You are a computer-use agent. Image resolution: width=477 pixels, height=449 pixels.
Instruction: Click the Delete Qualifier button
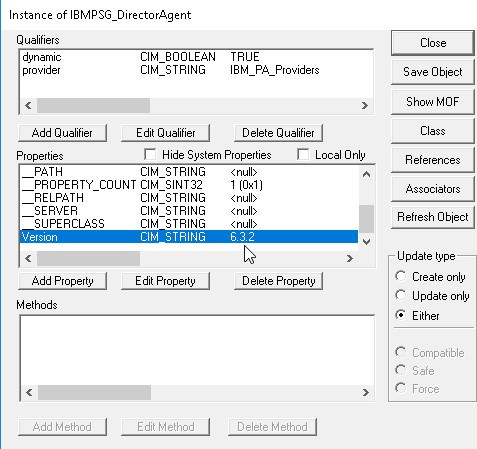(278, 133)
